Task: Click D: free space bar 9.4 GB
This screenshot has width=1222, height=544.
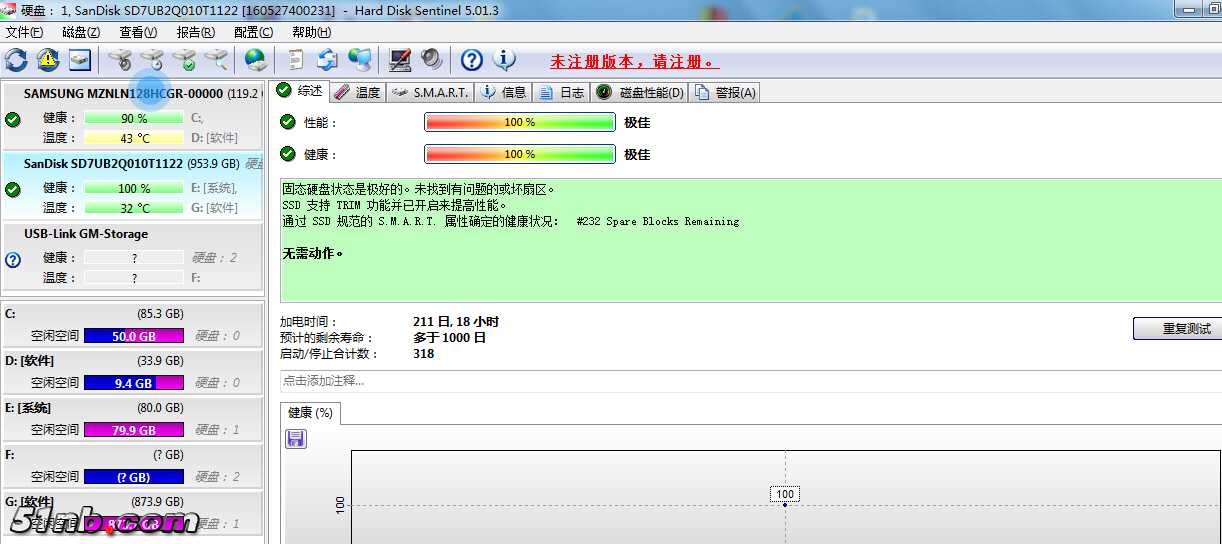Action: (x=134, y=383)
